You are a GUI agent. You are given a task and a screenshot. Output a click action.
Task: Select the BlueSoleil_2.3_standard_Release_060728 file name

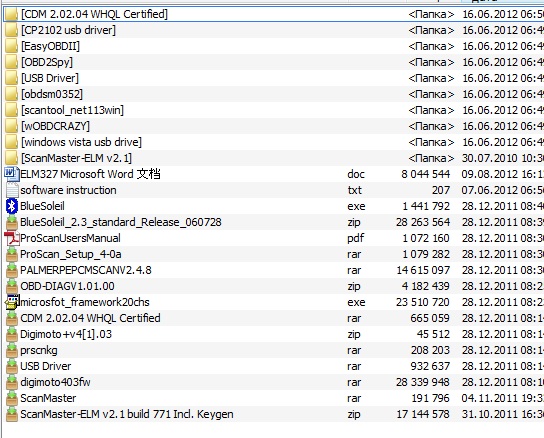tap(121, 222)
